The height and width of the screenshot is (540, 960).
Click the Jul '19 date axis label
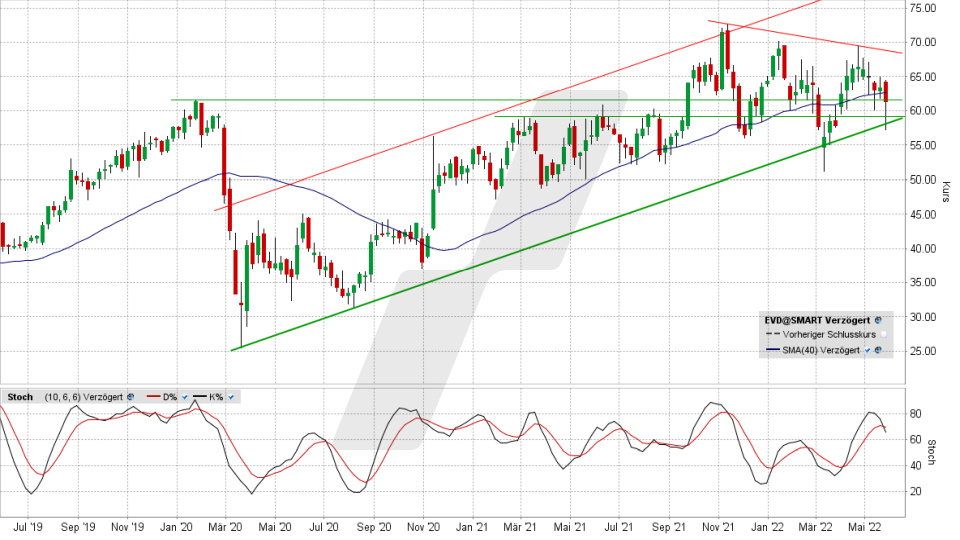pos(28,527)
